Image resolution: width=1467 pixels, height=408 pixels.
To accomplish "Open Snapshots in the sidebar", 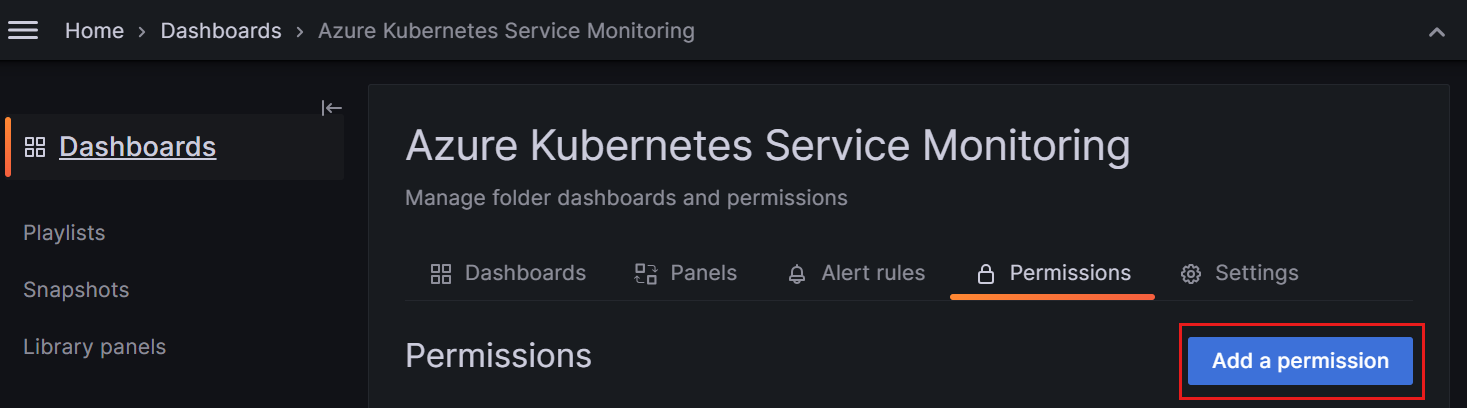I will [x=76, y=290].
